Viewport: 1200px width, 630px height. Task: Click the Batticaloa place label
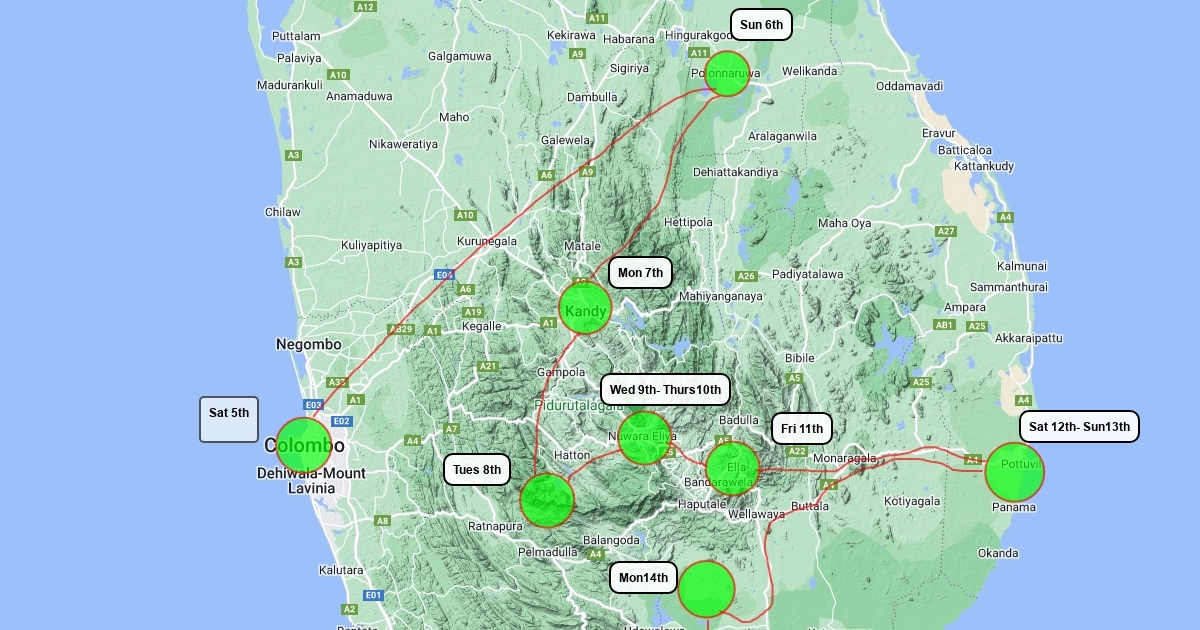pyautogui.click(x=964, y=150)
